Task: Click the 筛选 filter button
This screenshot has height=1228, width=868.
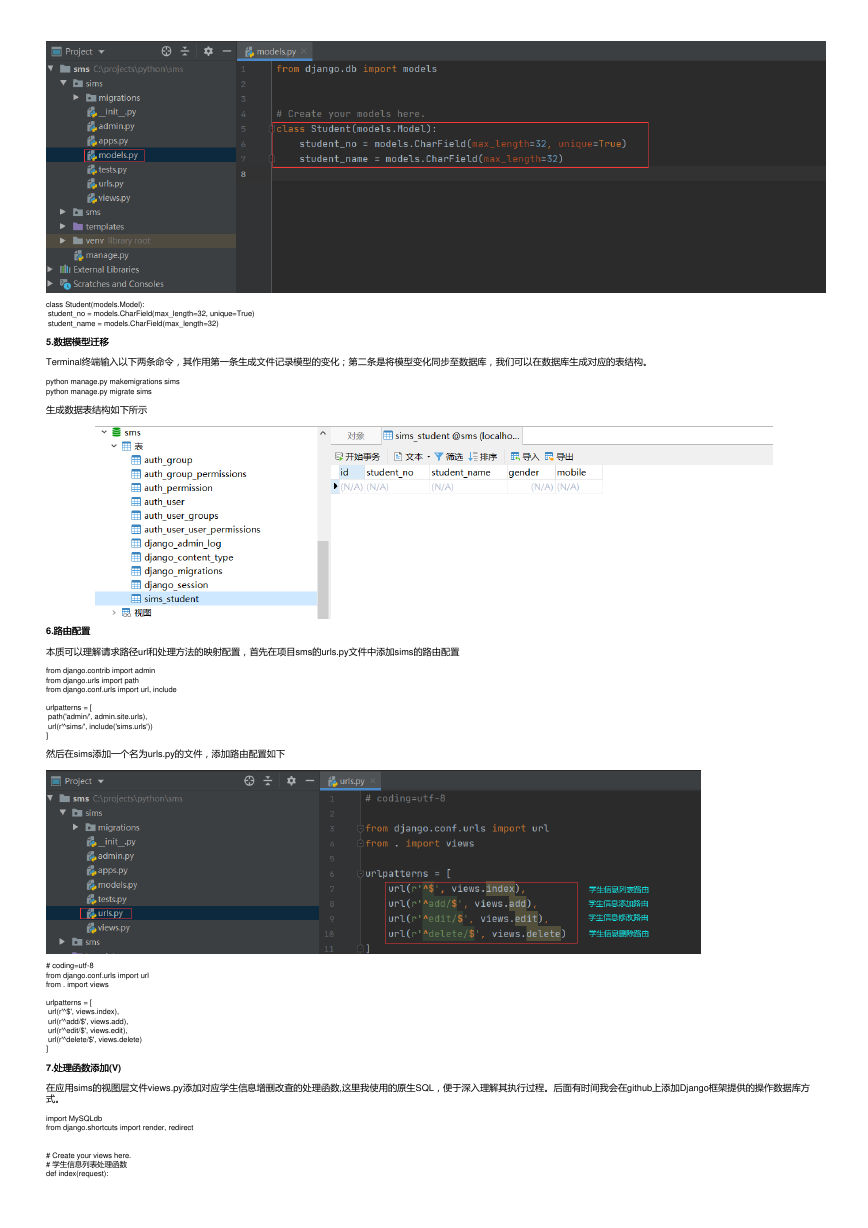Action: [448, 456]
